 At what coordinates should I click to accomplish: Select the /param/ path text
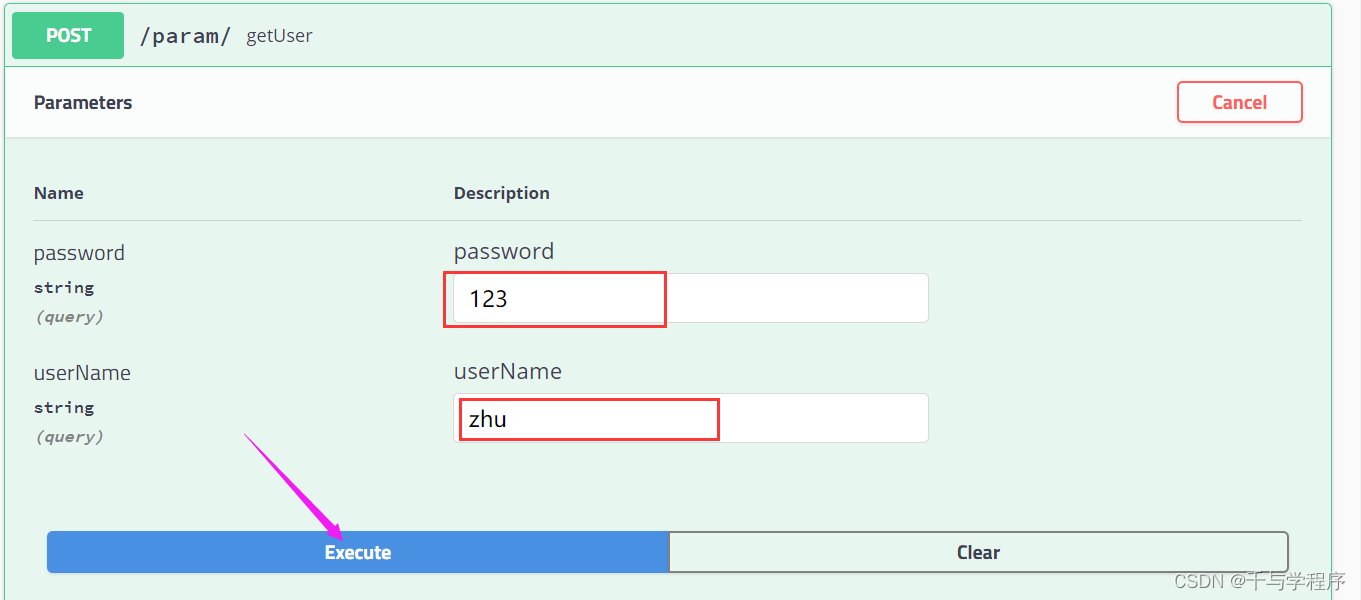(x=185, y=36)
